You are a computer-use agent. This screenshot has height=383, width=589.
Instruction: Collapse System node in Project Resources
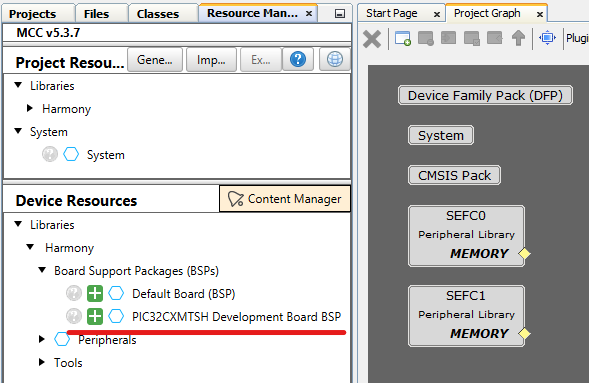(18, 131)
